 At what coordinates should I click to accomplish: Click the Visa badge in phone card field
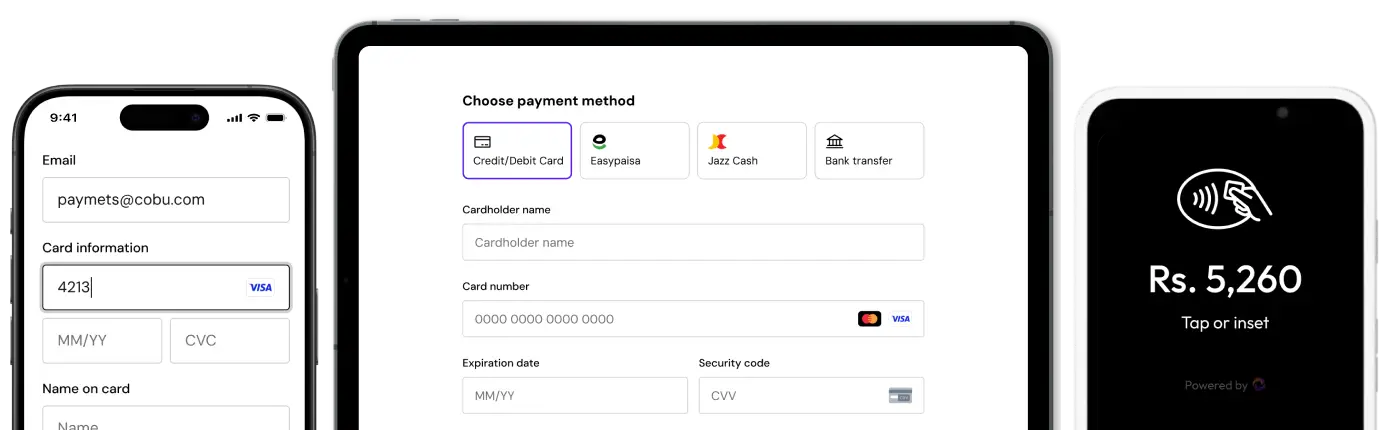pyautogui.click(x=260, y=288)
